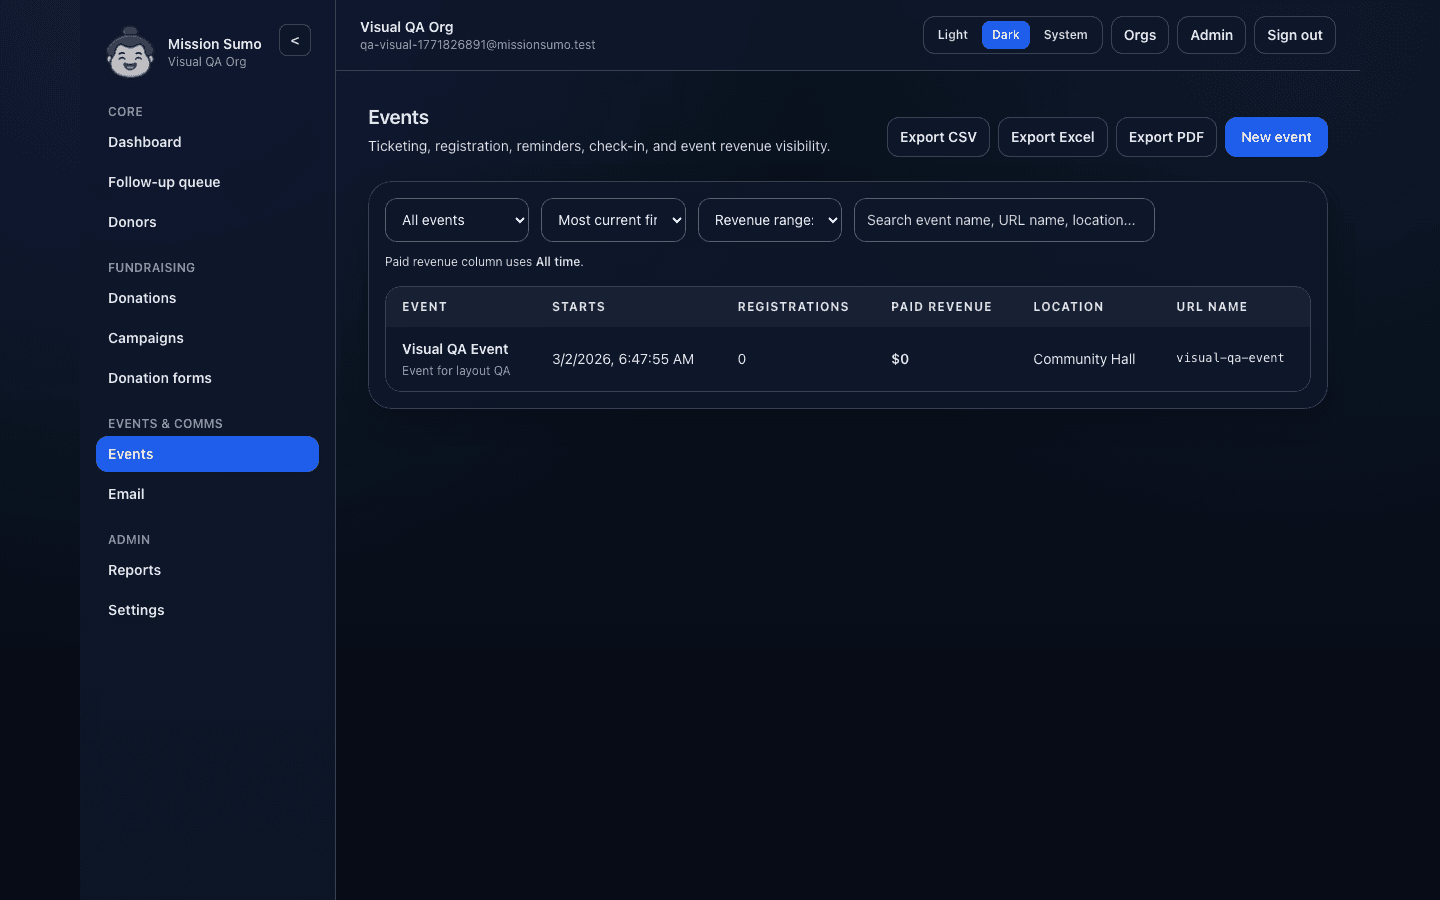This screenshot has height=900, width=1440.
Task: Sign out of Visual QA Org
Action: (x=1294, y=34)
